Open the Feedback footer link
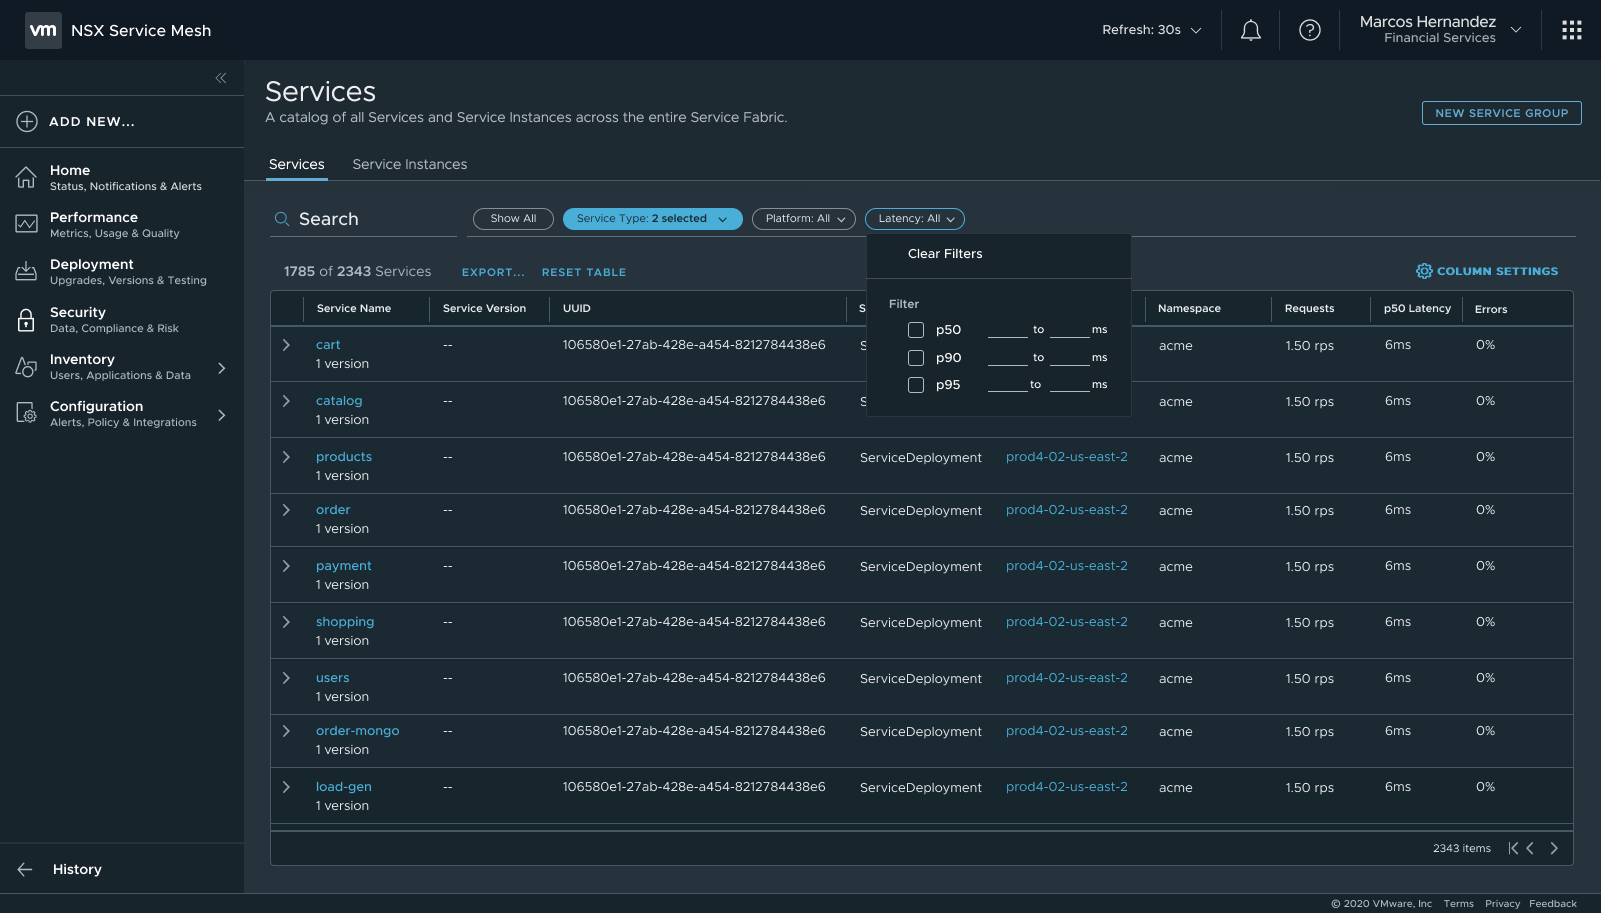 (x=1552, y=904)
